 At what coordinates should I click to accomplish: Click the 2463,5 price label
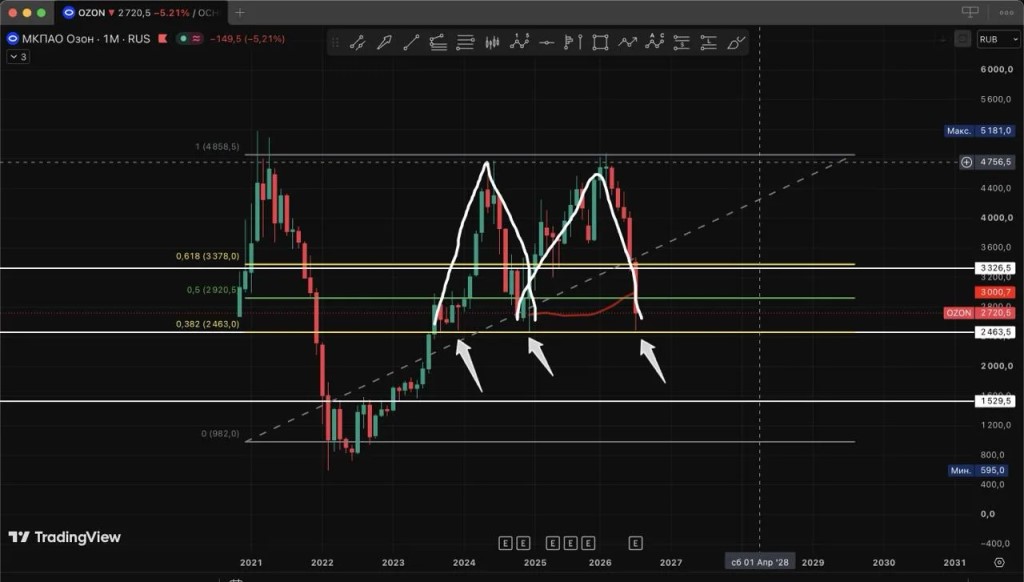(995, 332)
